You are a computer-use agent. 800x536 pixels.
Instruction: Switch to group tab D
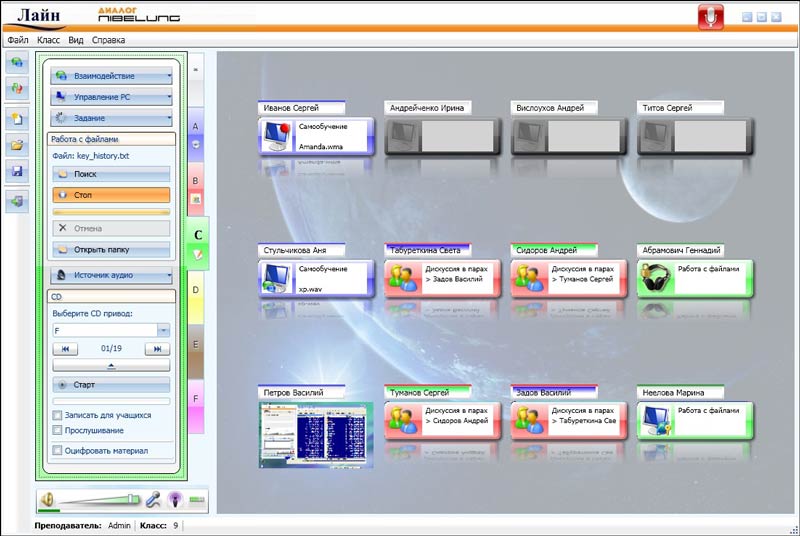(196, 290)
